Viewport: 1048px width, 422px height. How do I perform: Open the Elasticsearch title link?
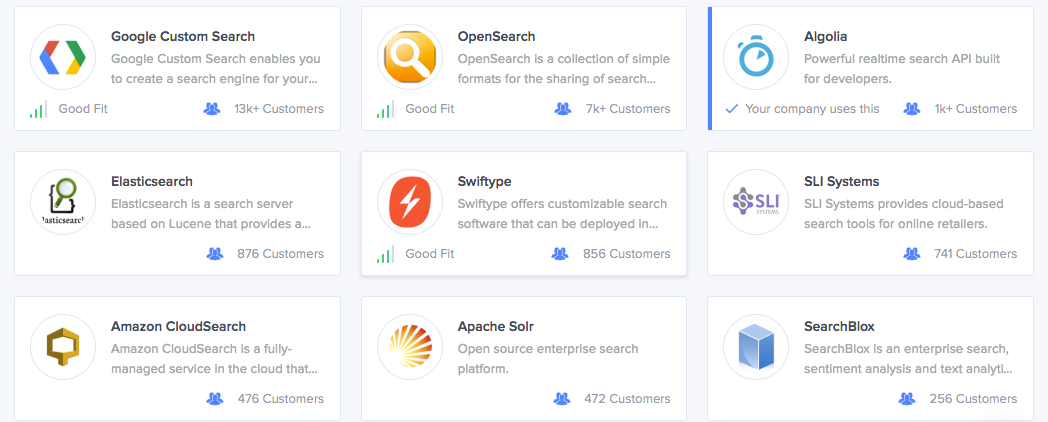coord(151,182)
